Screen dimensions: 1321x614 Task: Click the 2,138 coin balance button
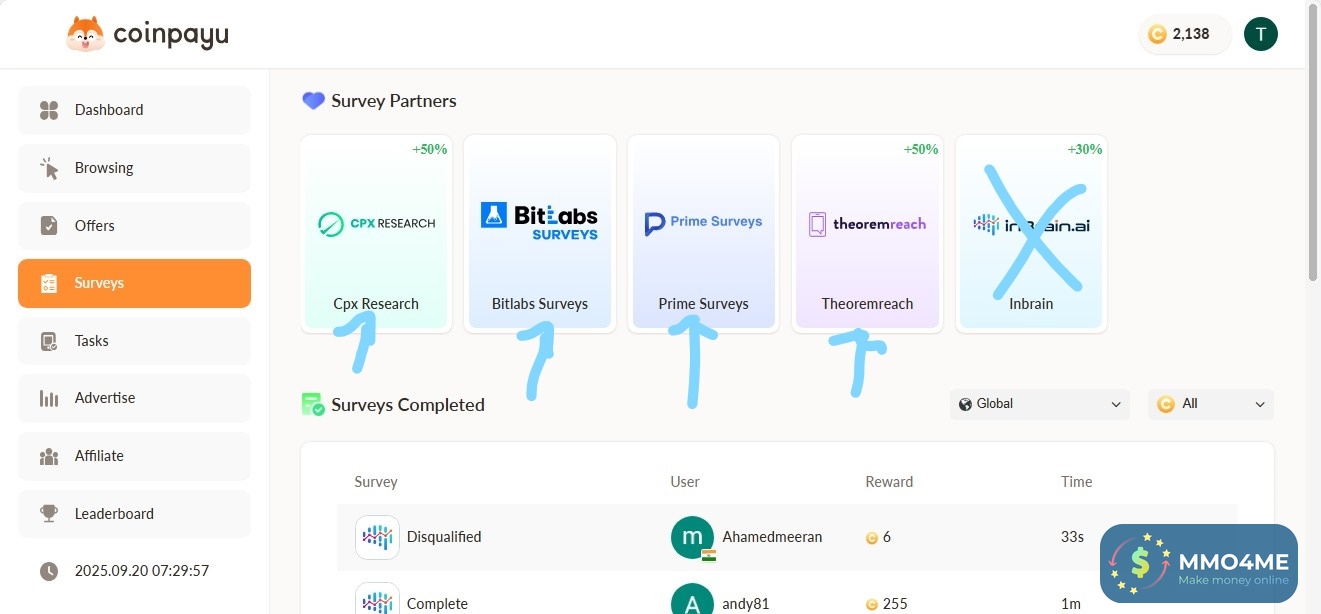coord(1184,34)
